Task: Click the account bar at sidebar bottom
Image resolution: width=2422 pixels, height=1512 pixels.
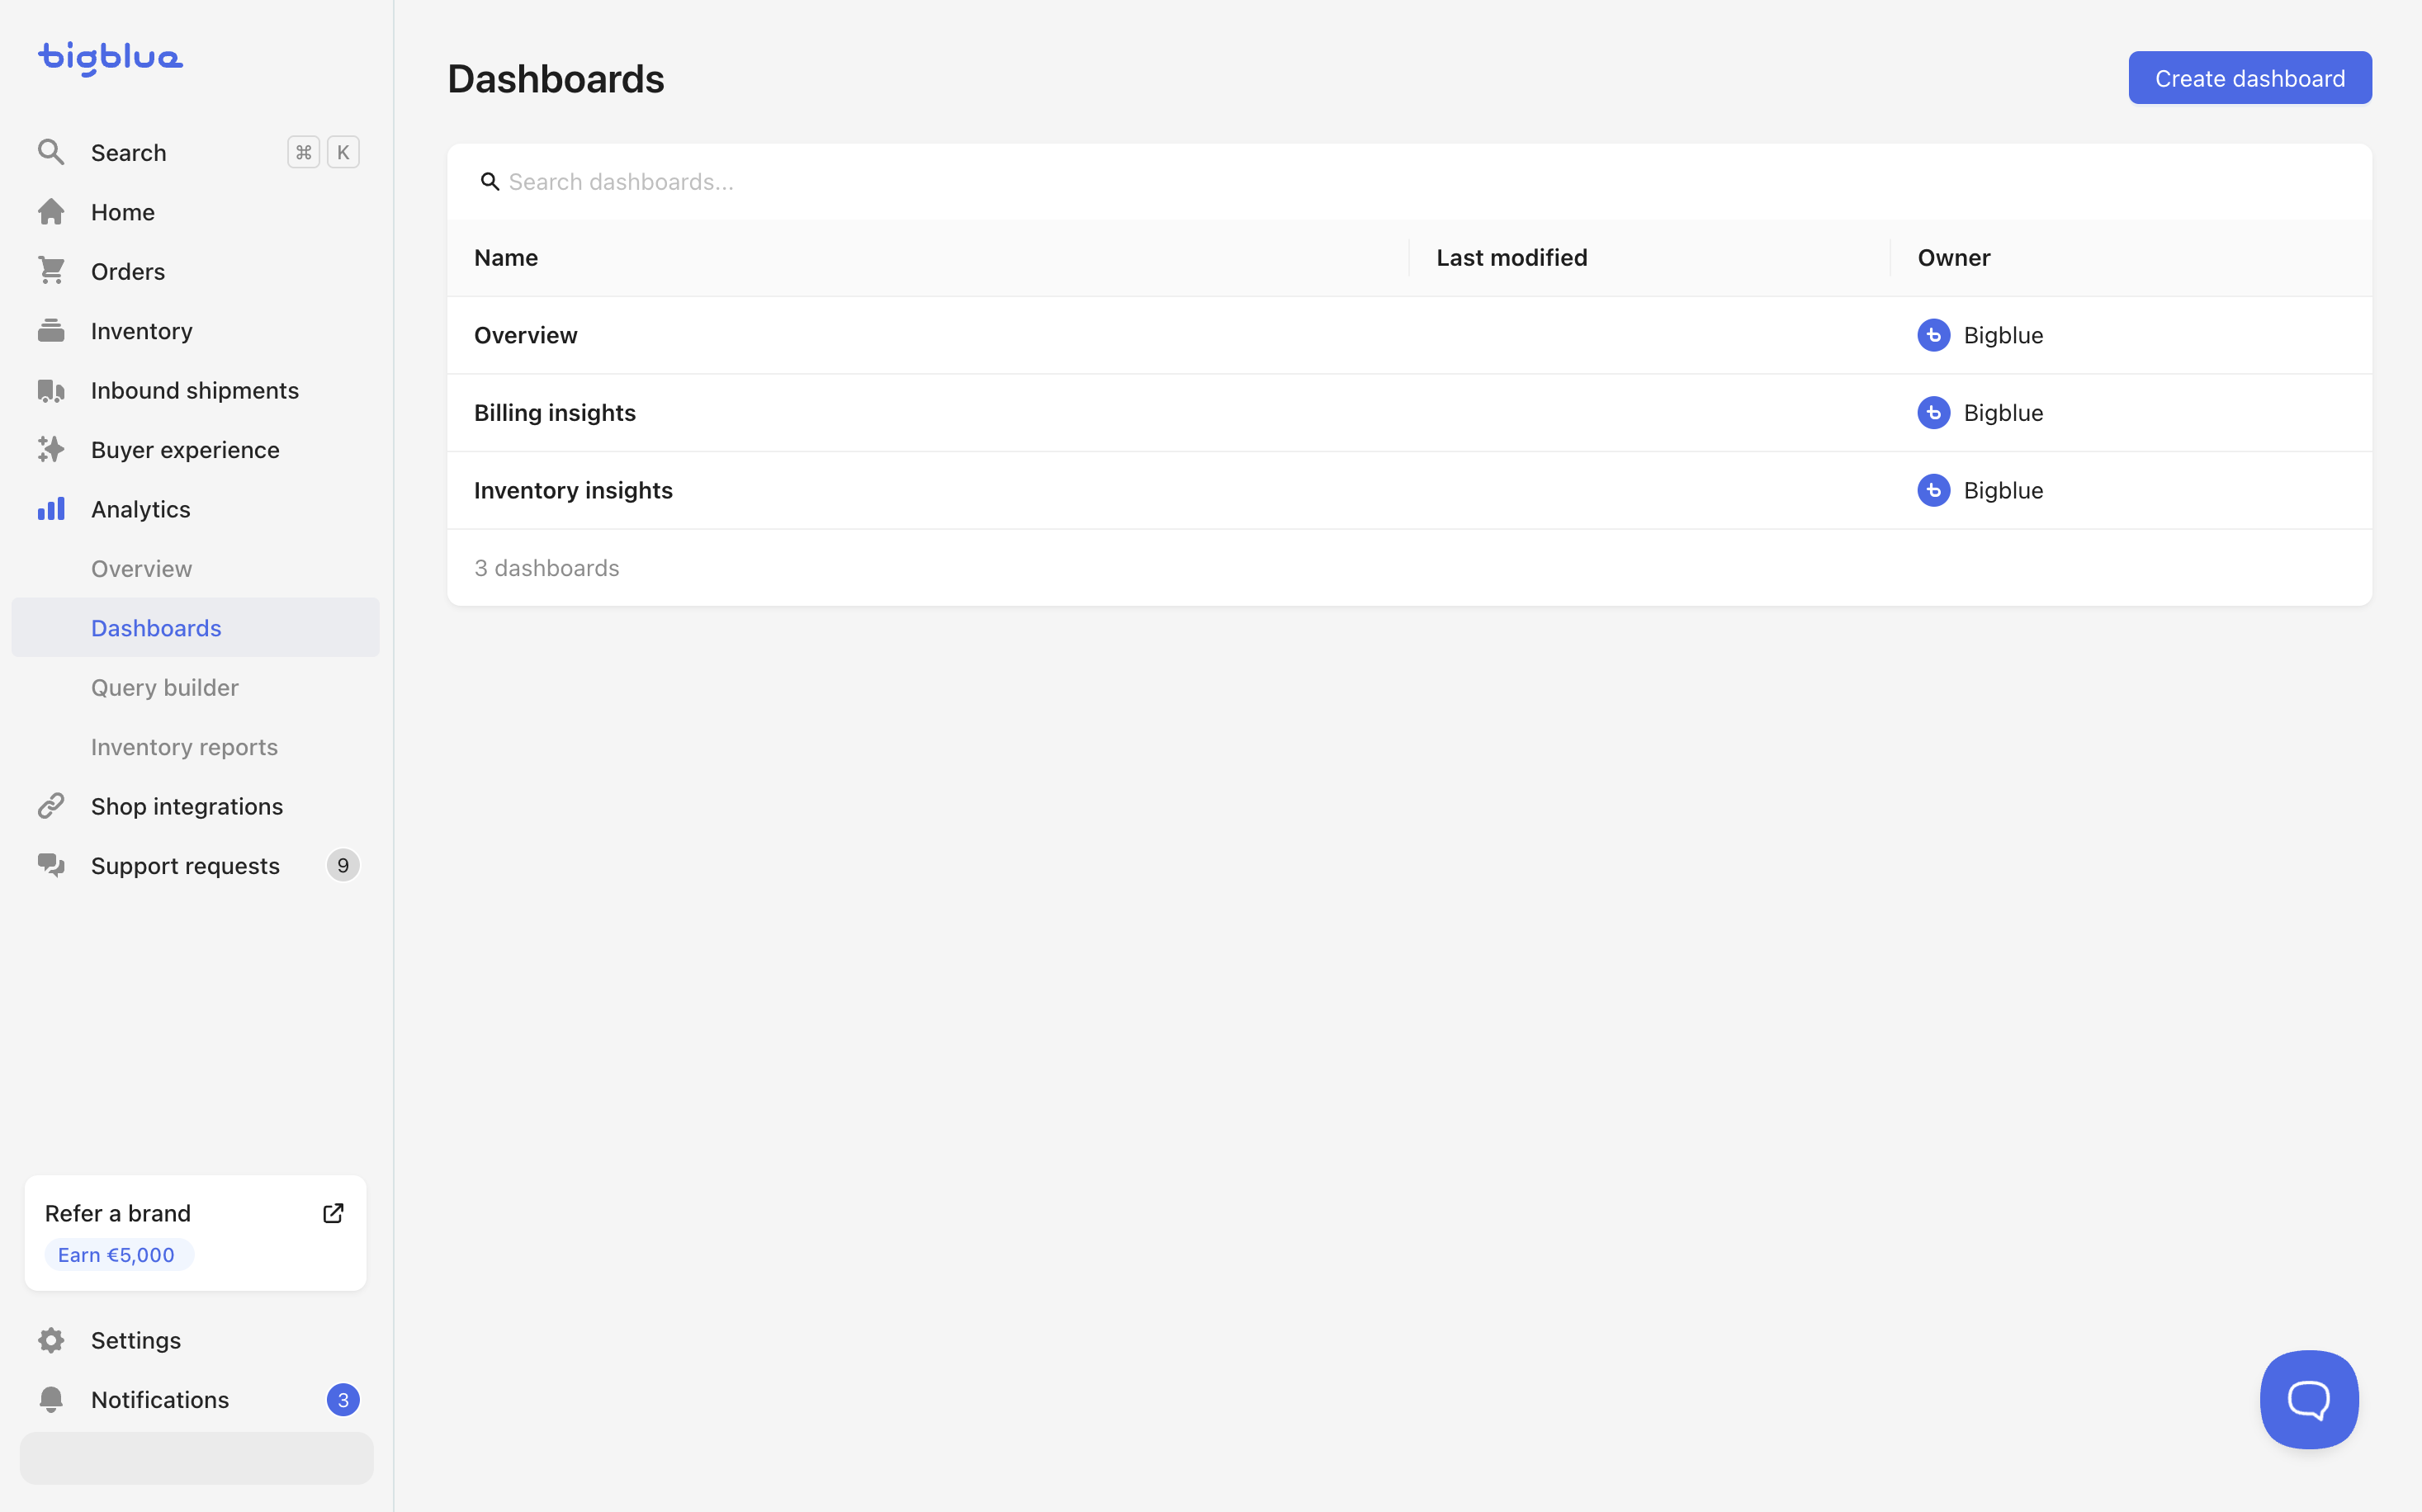Action: pyautogui.click(x=196, y=1458)
